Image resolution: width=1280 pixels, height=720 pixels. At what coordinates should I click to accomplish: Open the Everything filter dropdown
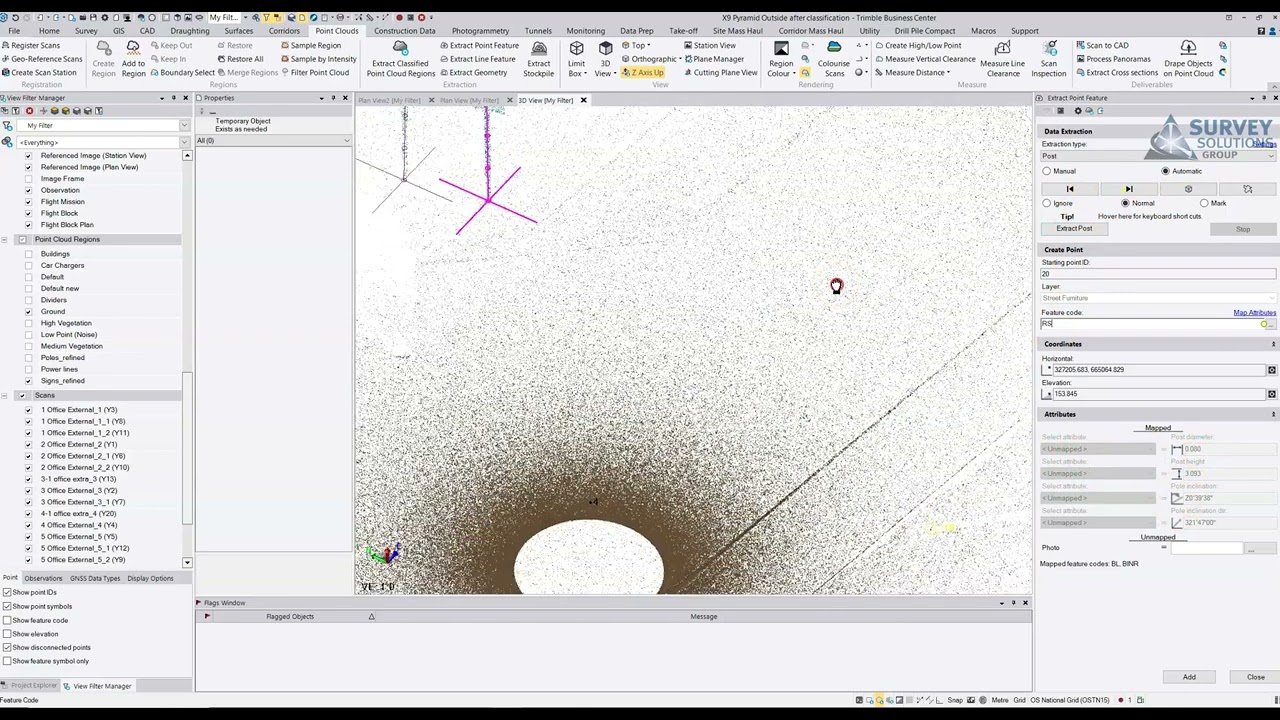point(185,142)
